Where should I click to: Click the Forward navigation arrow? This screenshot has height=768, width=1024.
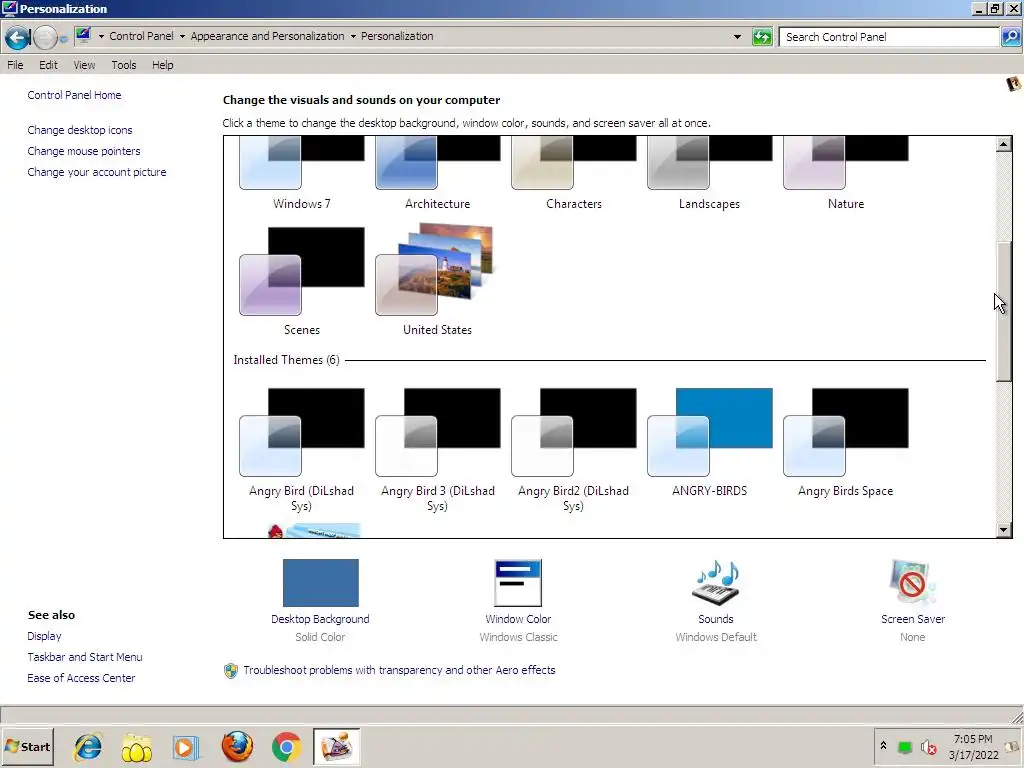pyautogui.click(x=44, y=37)
